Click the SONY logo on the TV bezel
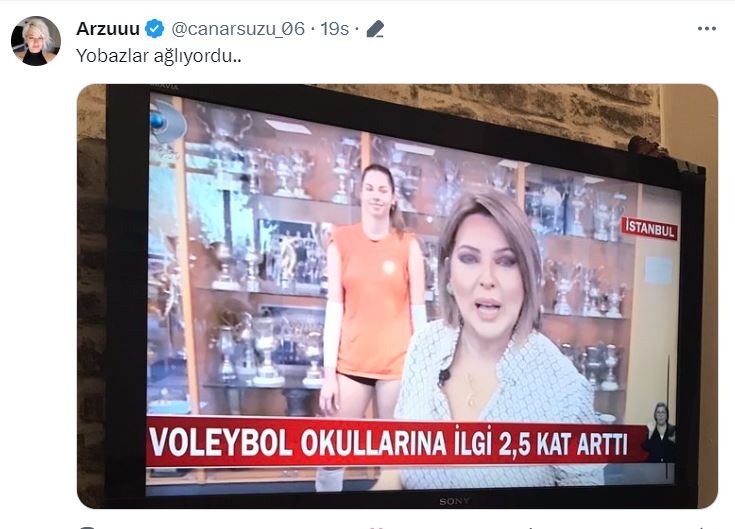Viewport: 735px width, 529px height. [x=454, y=501]
